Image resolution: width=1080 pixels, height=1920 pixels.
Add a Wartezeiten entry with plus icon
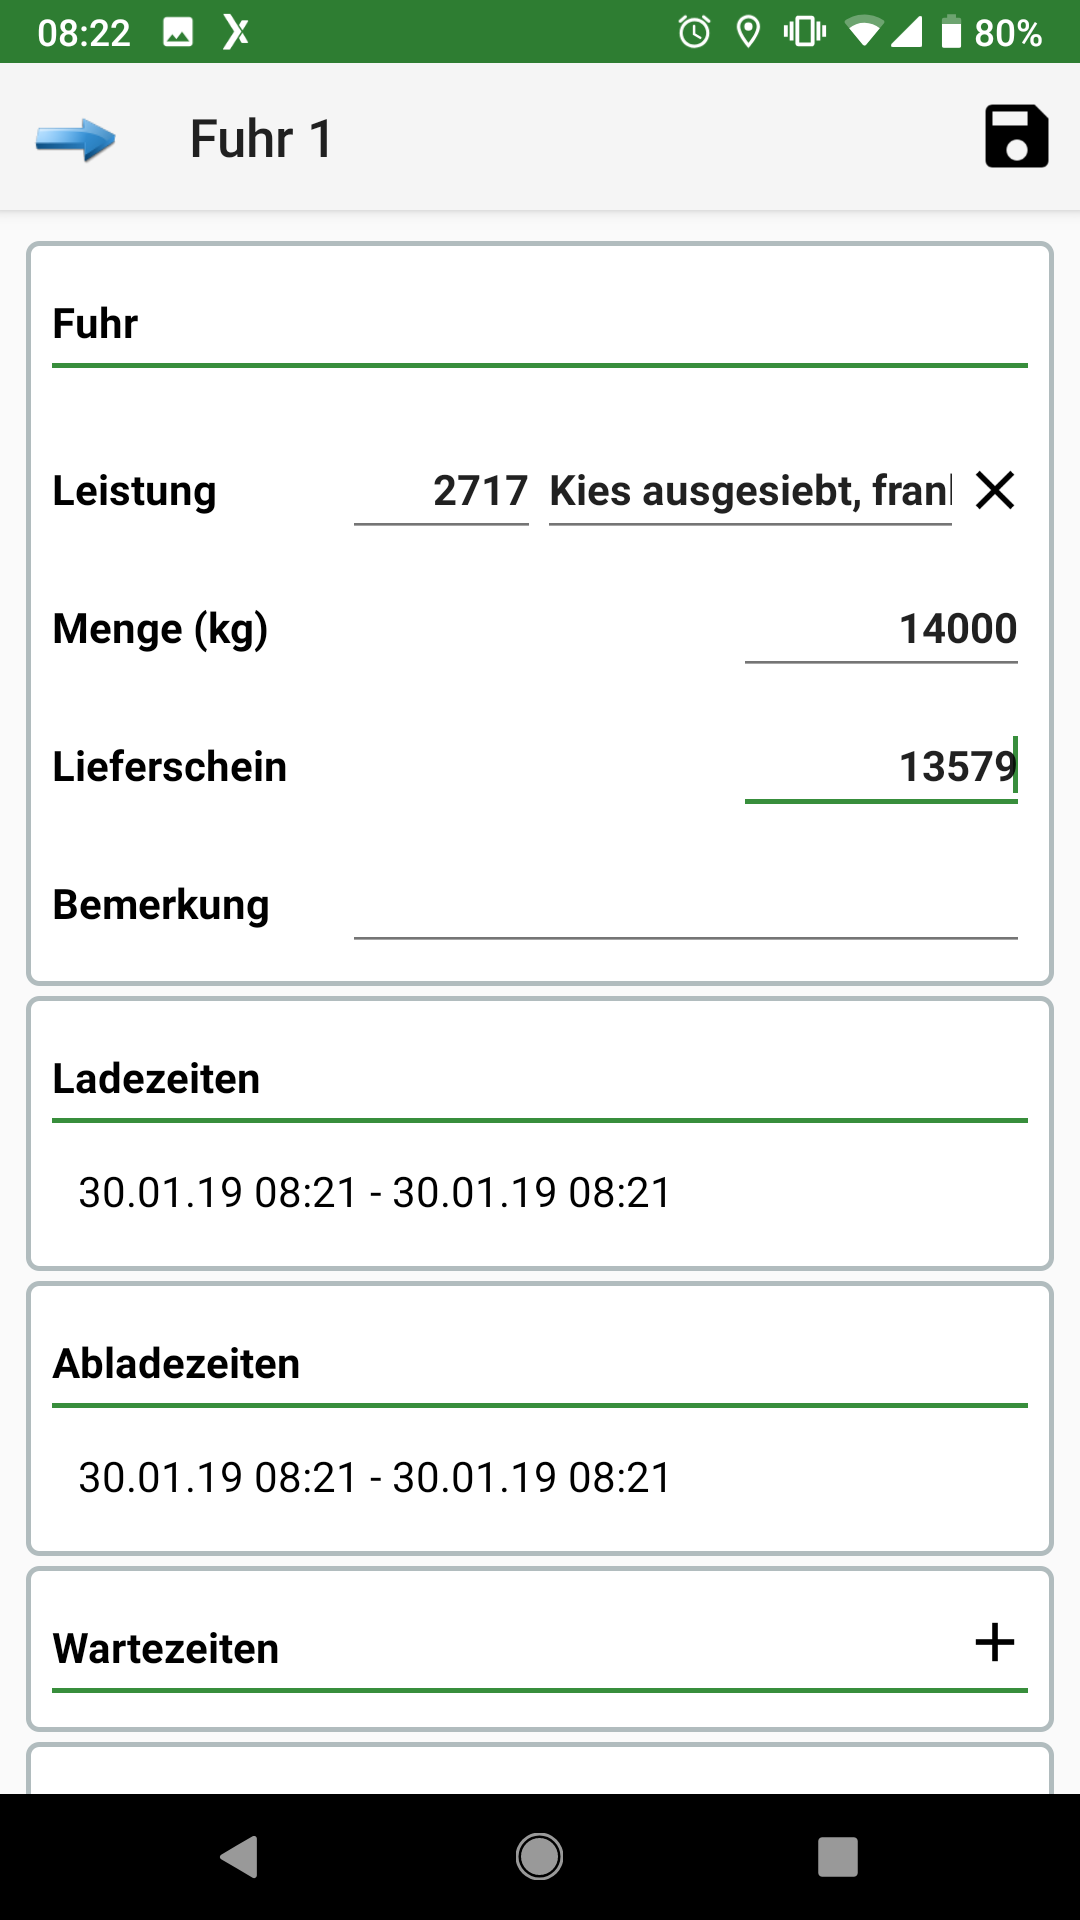tap(995, 1642)
